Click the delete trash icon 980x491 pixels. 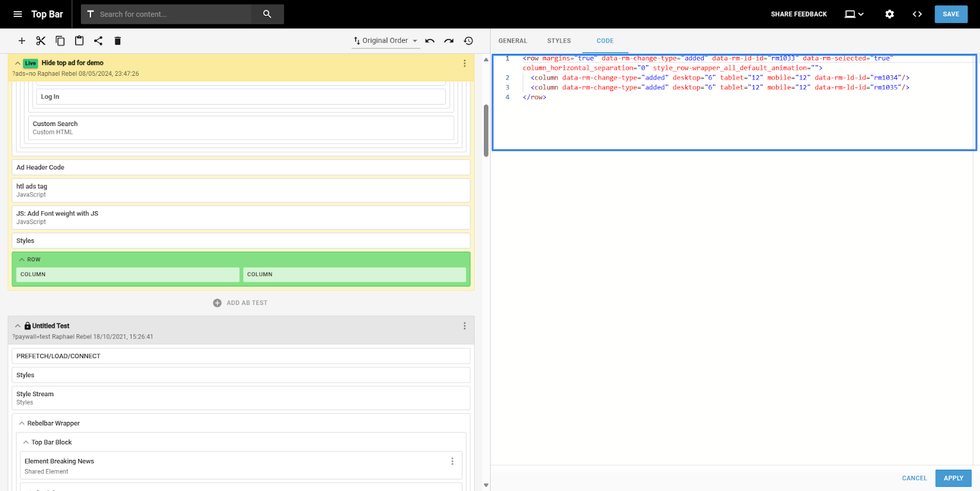tap(117, 41)
